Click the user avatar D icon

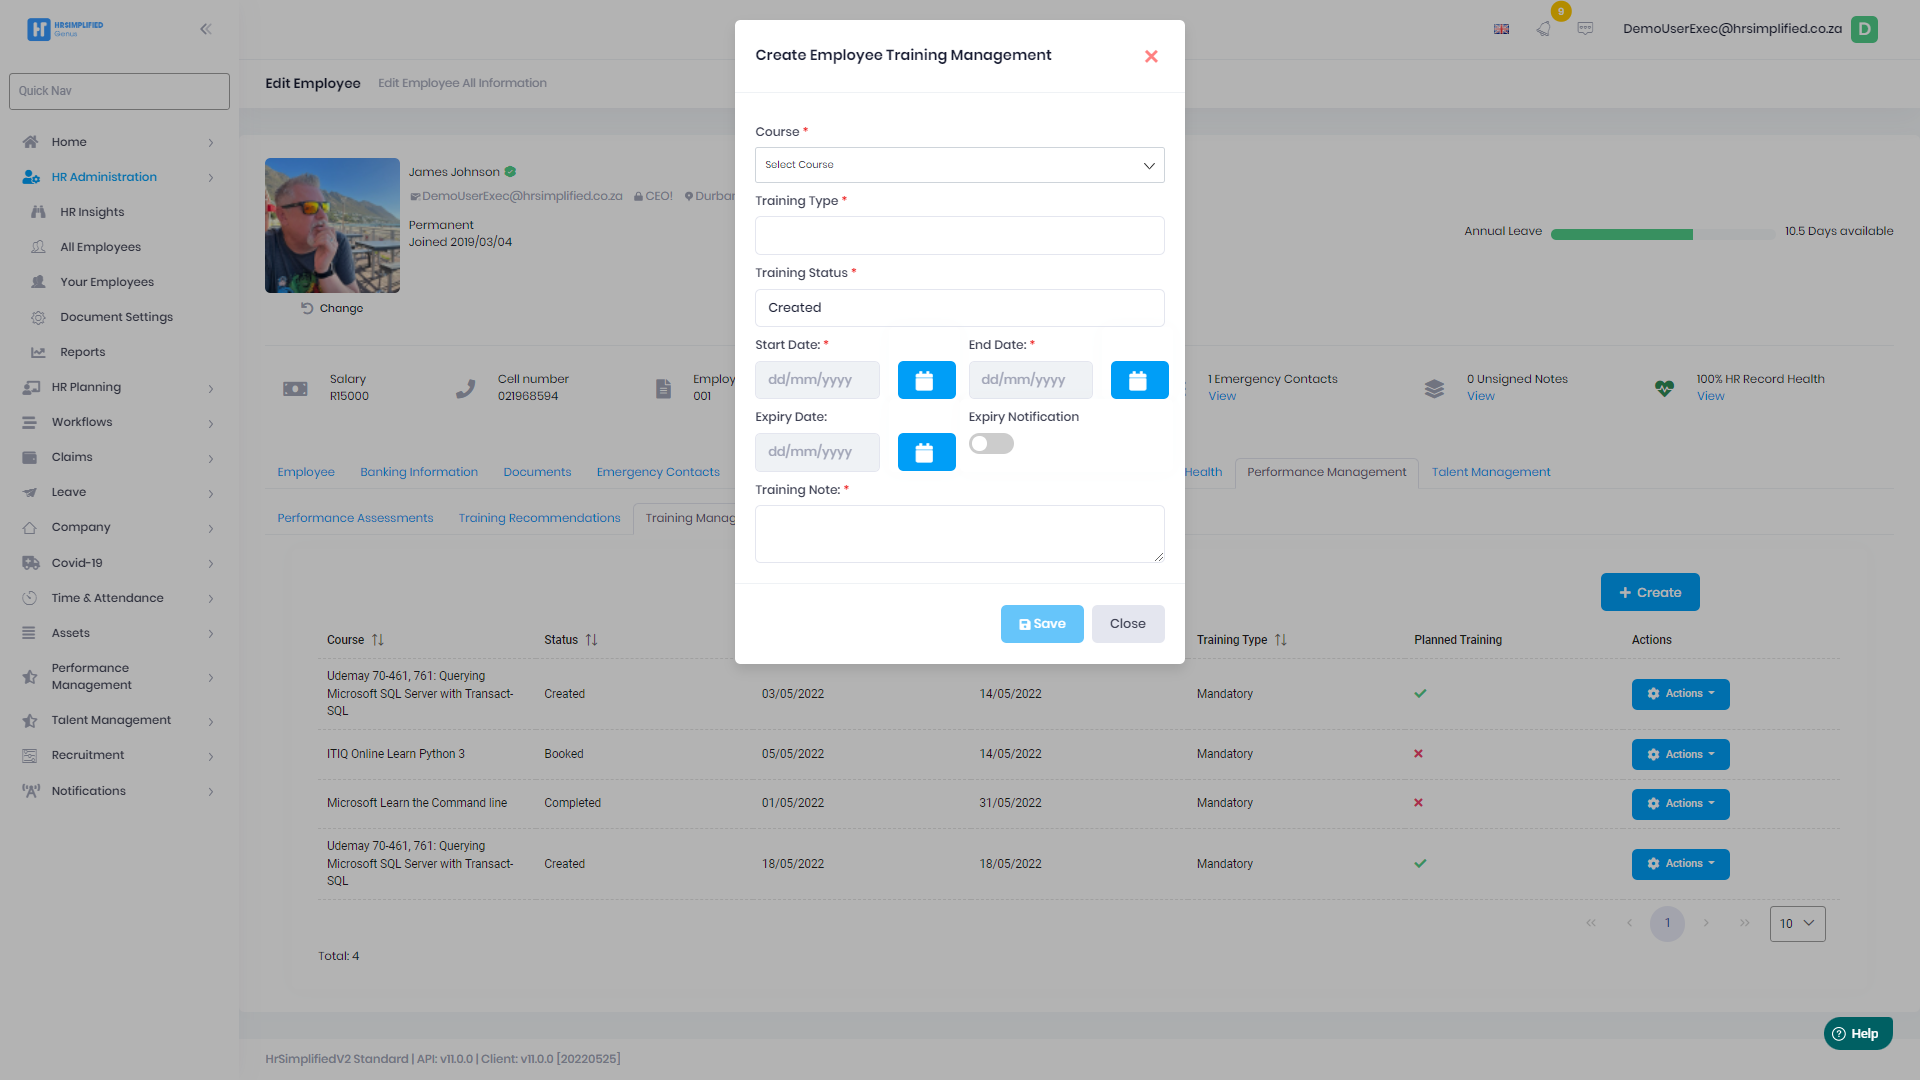coord(1864,29)
